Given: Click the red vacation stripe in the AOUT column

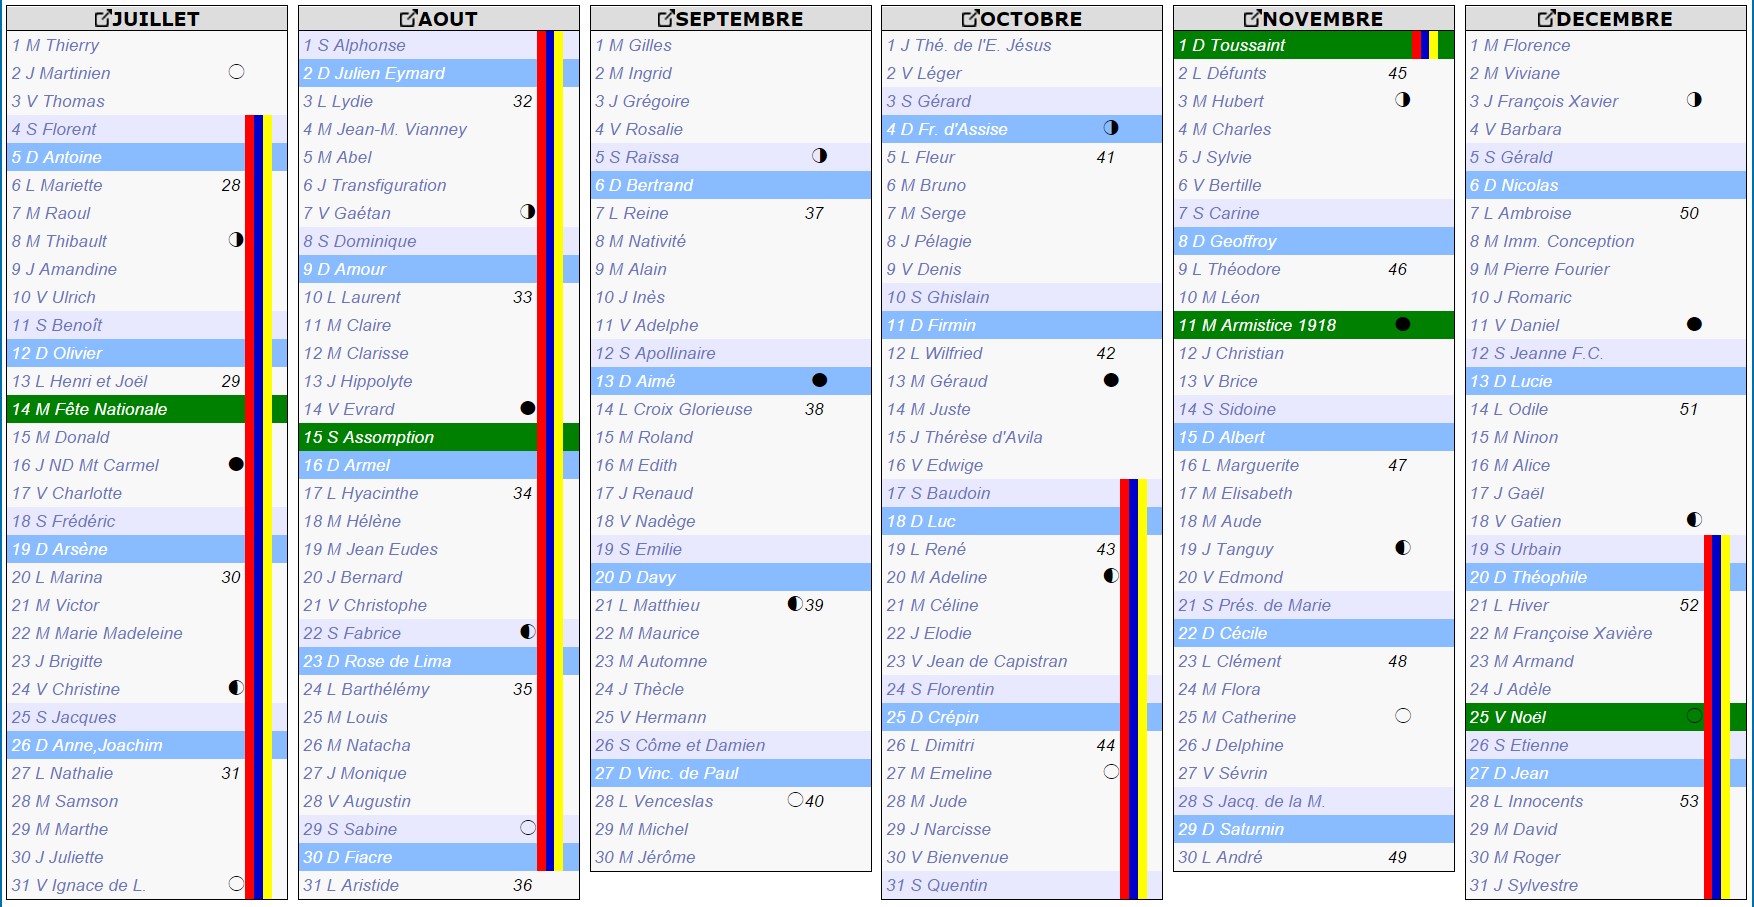Looking at the screenshot, I should click(541, 450).
